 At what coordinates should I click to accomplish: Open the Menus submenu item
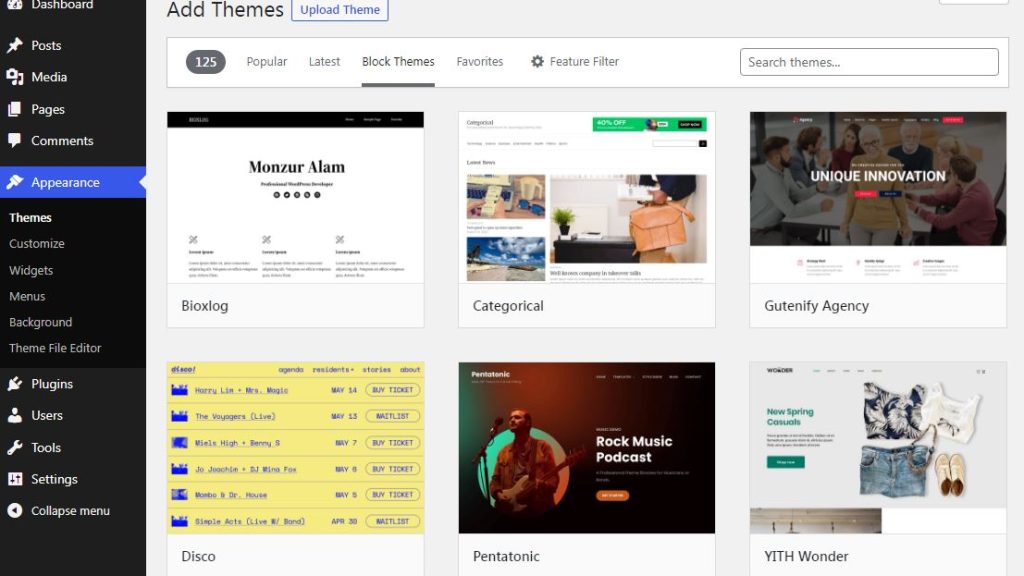[x=27, y=296]
